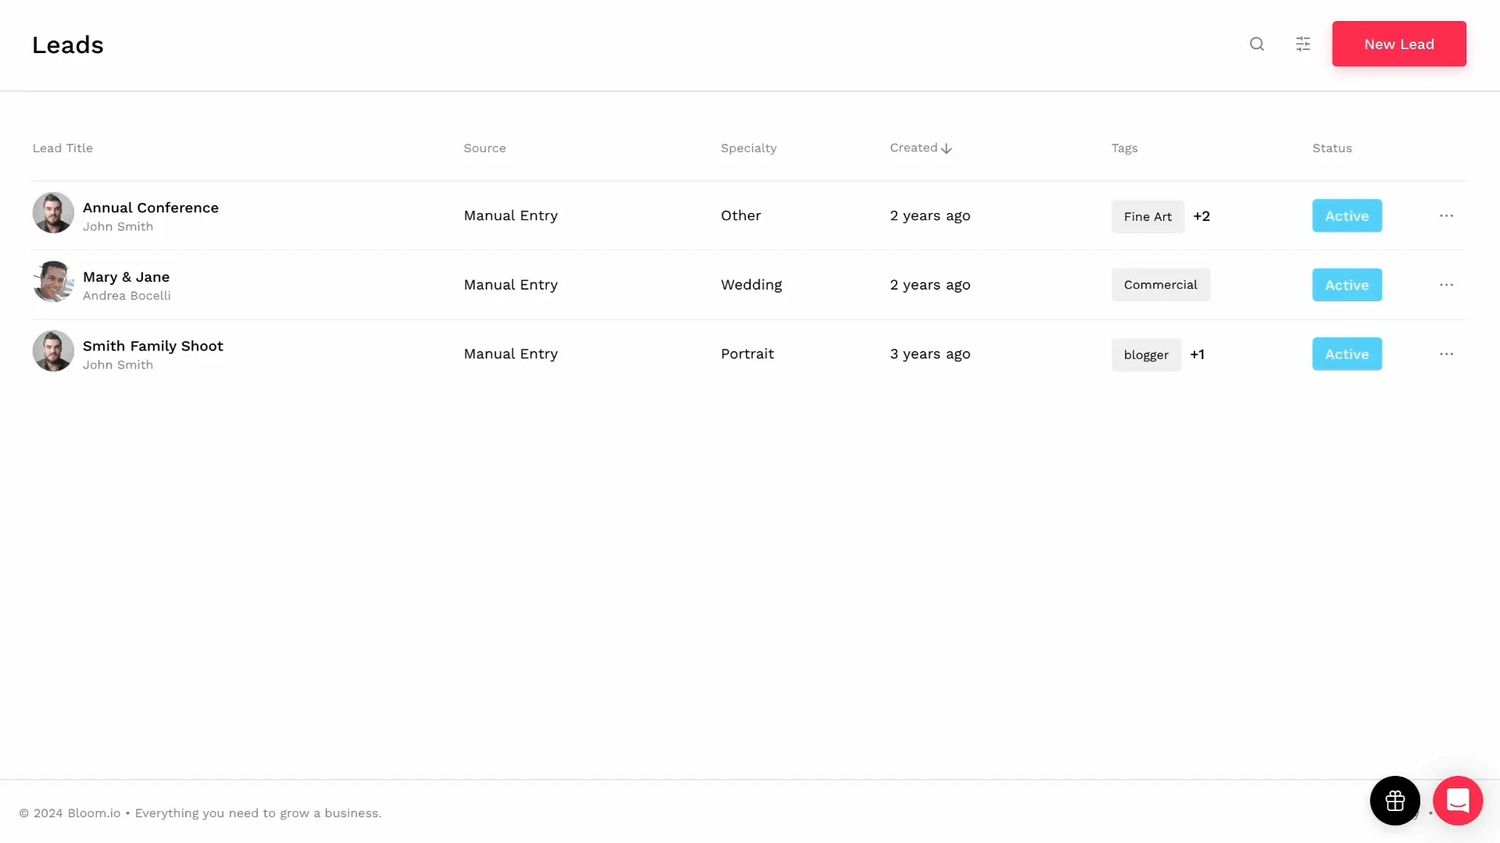This screenshot has width=1500, height=843.
Task: Select the blogger tag
Action: click(1145, 354)
